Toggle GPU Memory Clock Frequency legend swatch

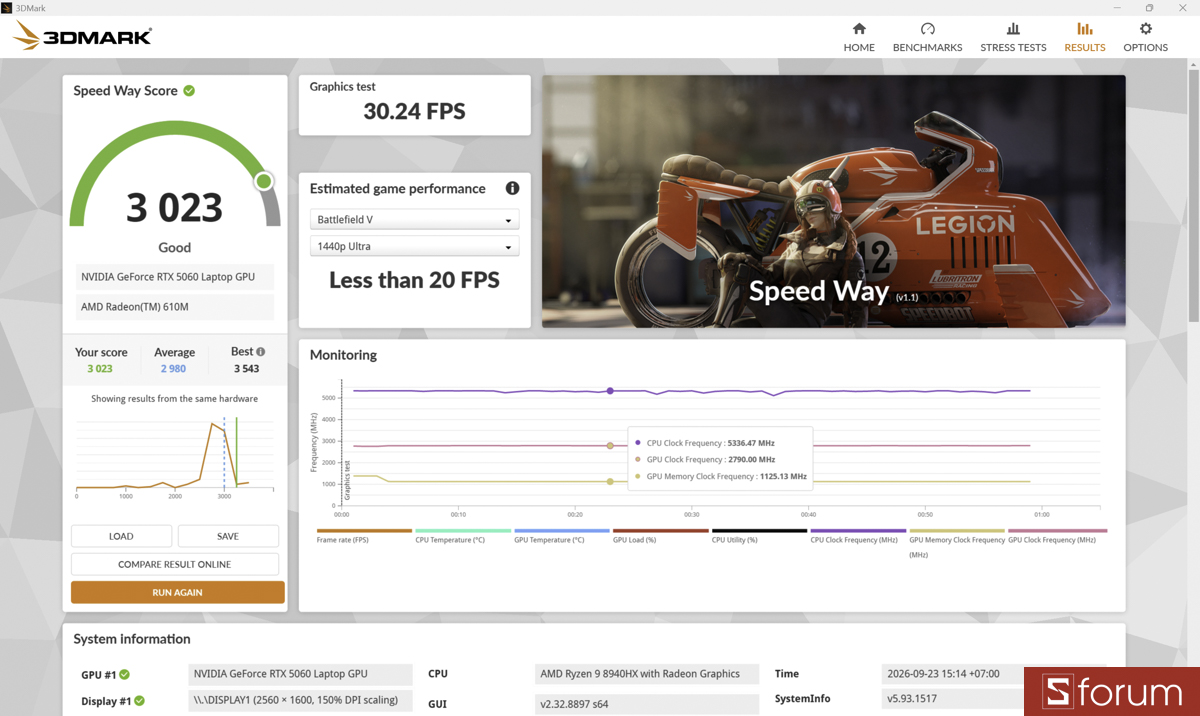[x=957, y=531]
